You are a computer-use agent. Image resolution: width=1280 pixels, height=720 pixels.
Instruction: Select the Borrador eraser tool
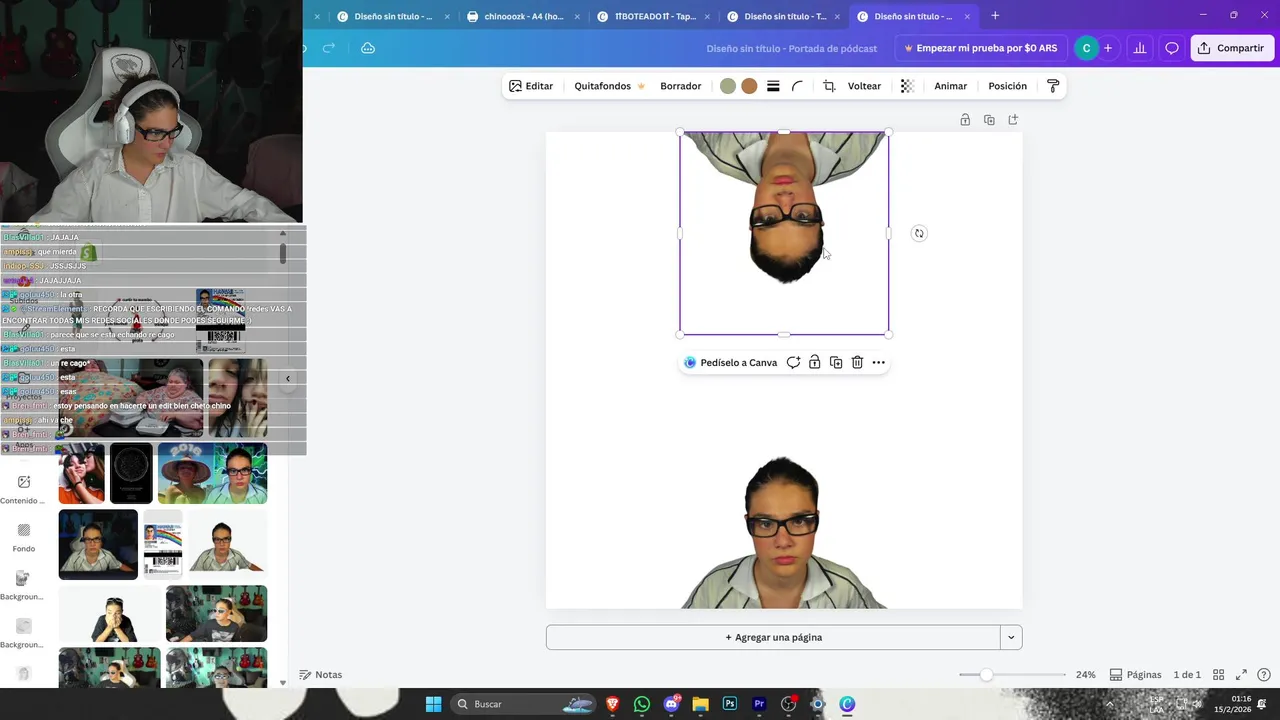click(x=680, y=86)
